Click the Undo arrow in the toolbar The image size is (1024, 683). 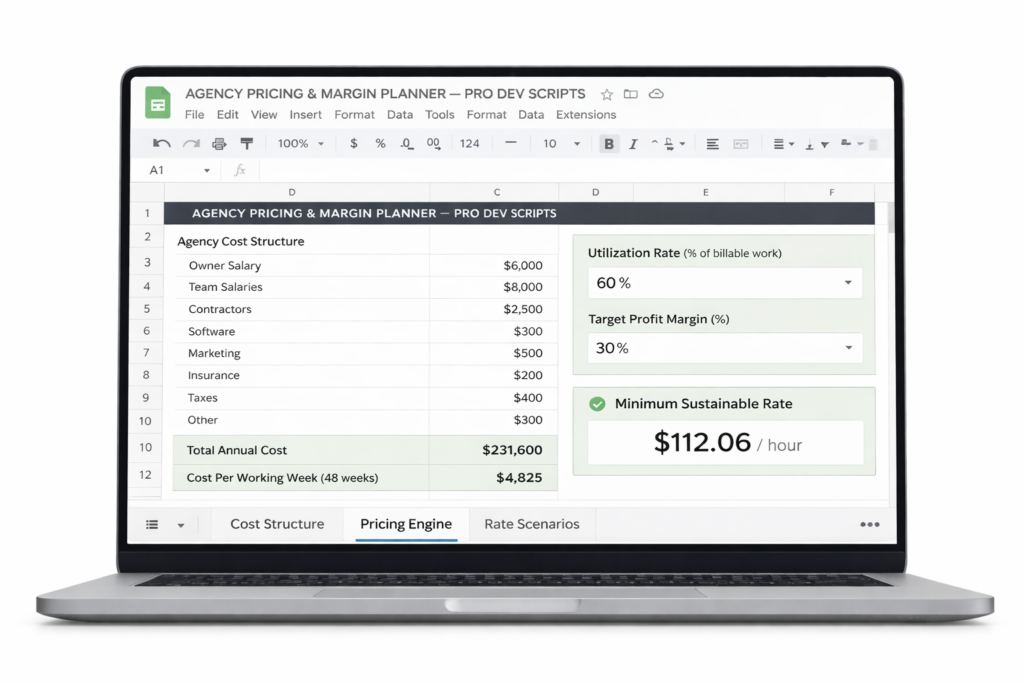coord(162,144)
